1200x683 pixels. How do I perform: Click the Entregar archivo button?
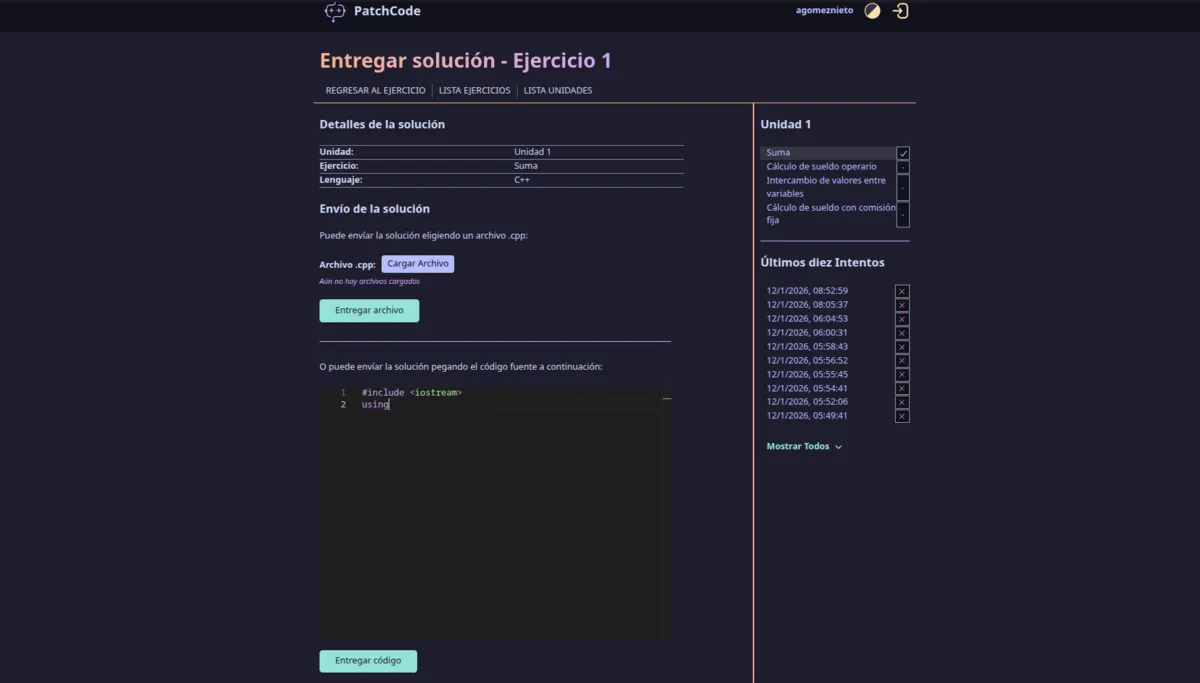coord(369,310)
